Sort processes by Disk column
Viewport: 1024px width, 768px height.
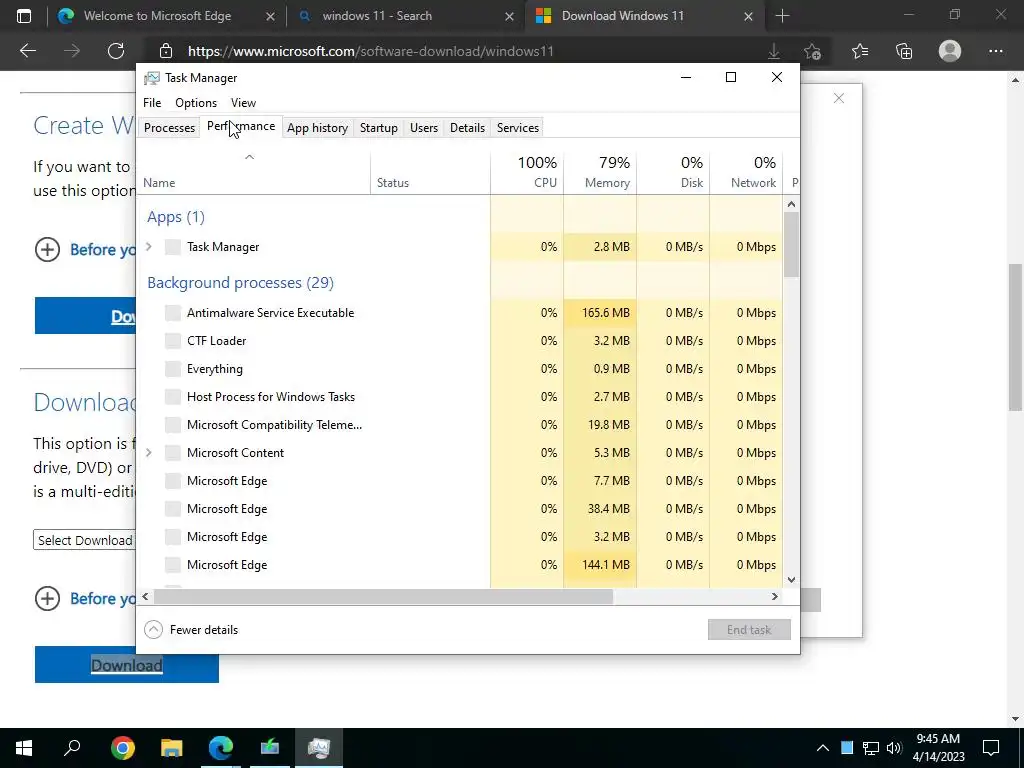pos(673,172)
